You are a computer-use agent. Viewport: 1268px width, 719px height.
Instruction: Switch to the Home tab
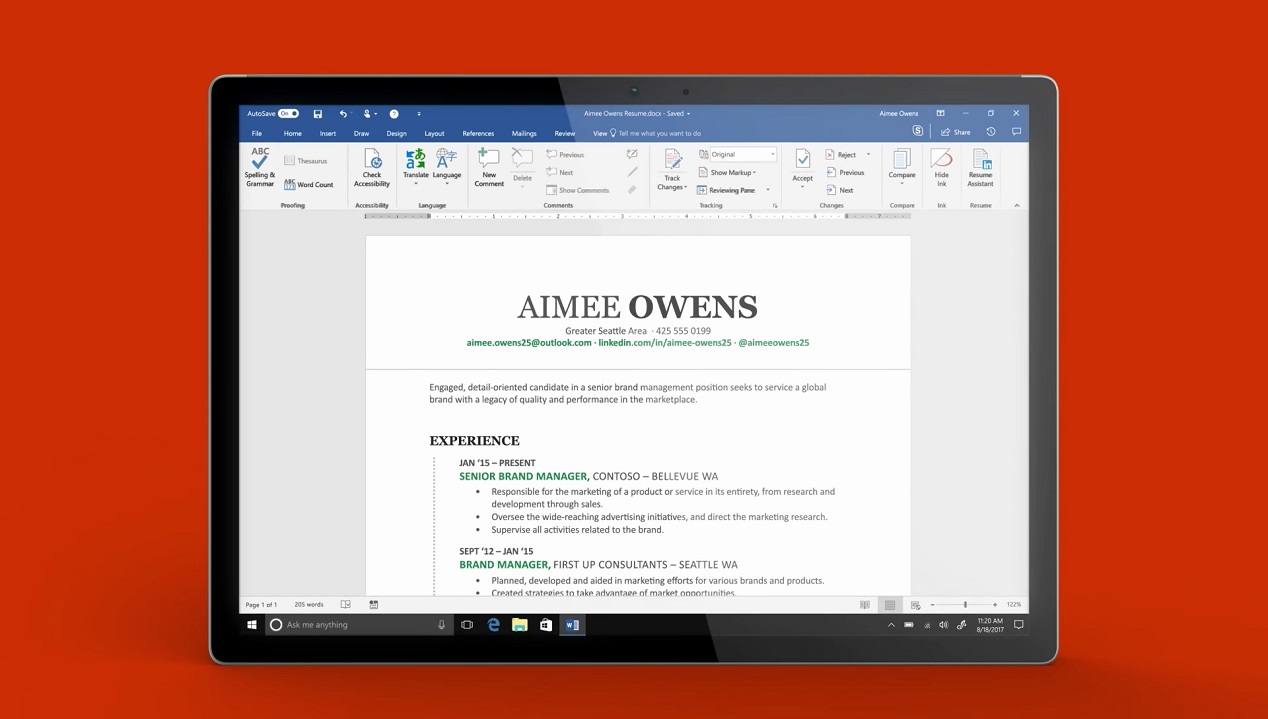292,133
